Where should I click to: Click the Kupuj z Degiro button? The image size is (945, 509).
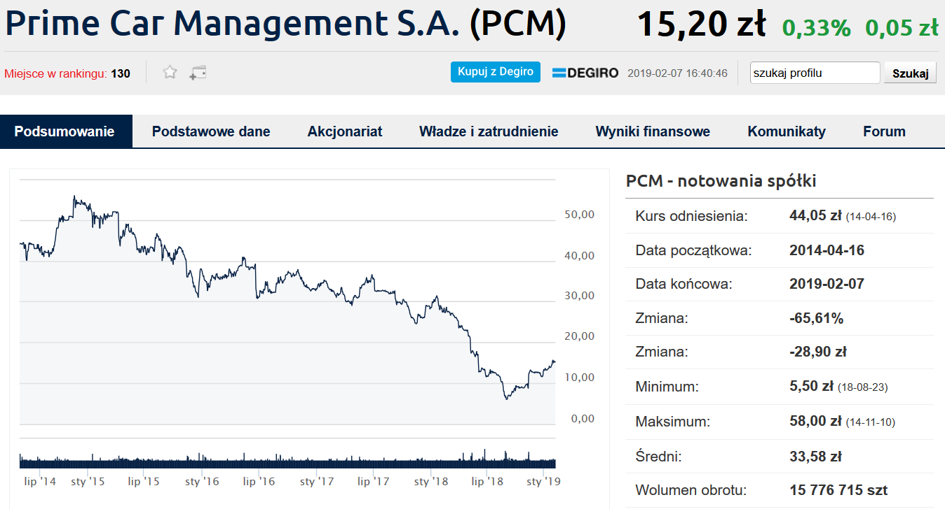[495, 72]
